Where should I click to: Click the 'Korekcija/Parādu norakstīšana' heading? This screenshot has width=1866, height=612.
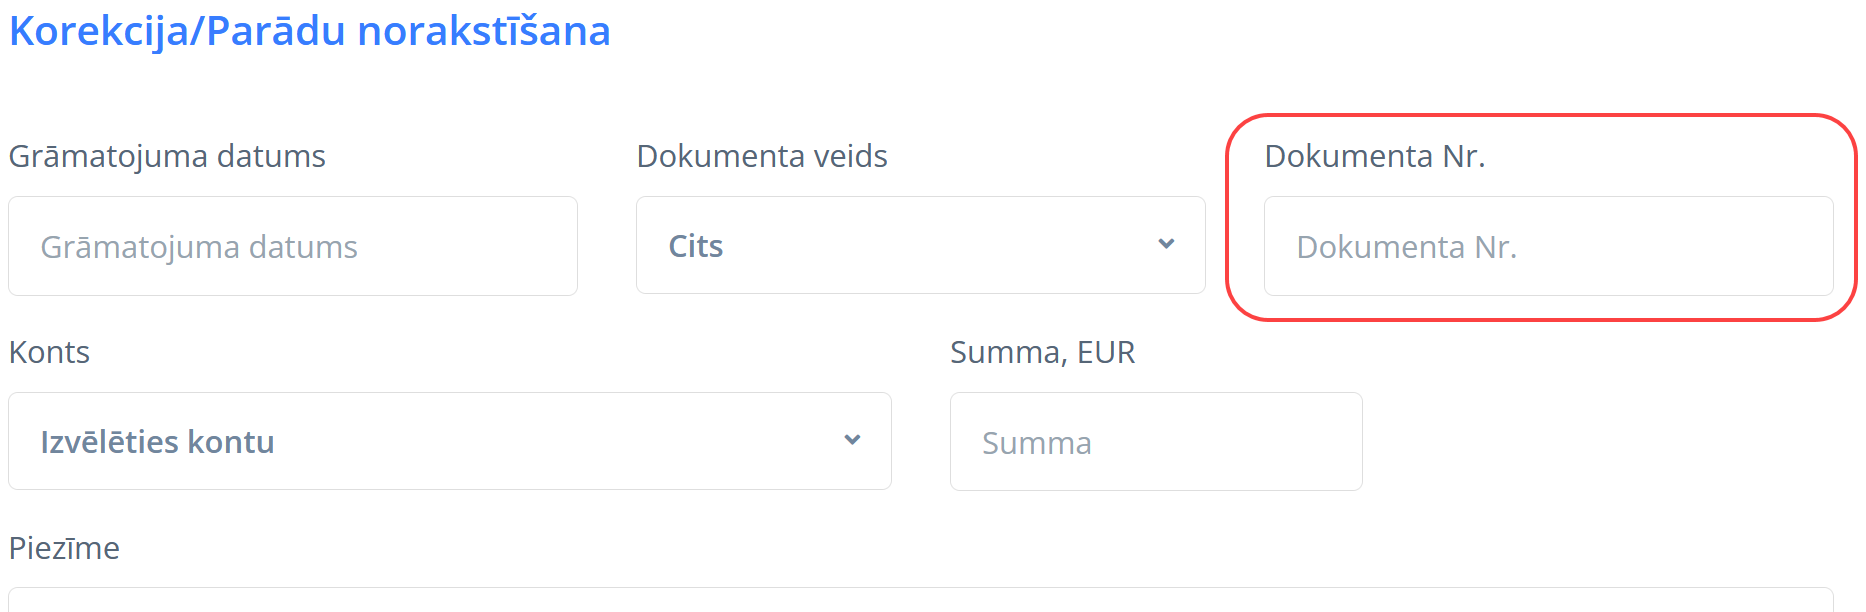click(x=310, y=31)
